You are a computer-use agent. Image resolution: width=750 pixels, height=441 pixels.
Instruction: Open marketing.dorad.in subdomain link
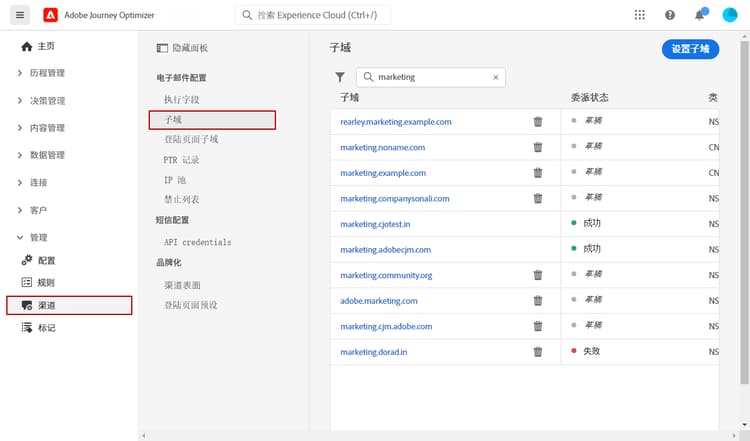(x=374, y=352)
